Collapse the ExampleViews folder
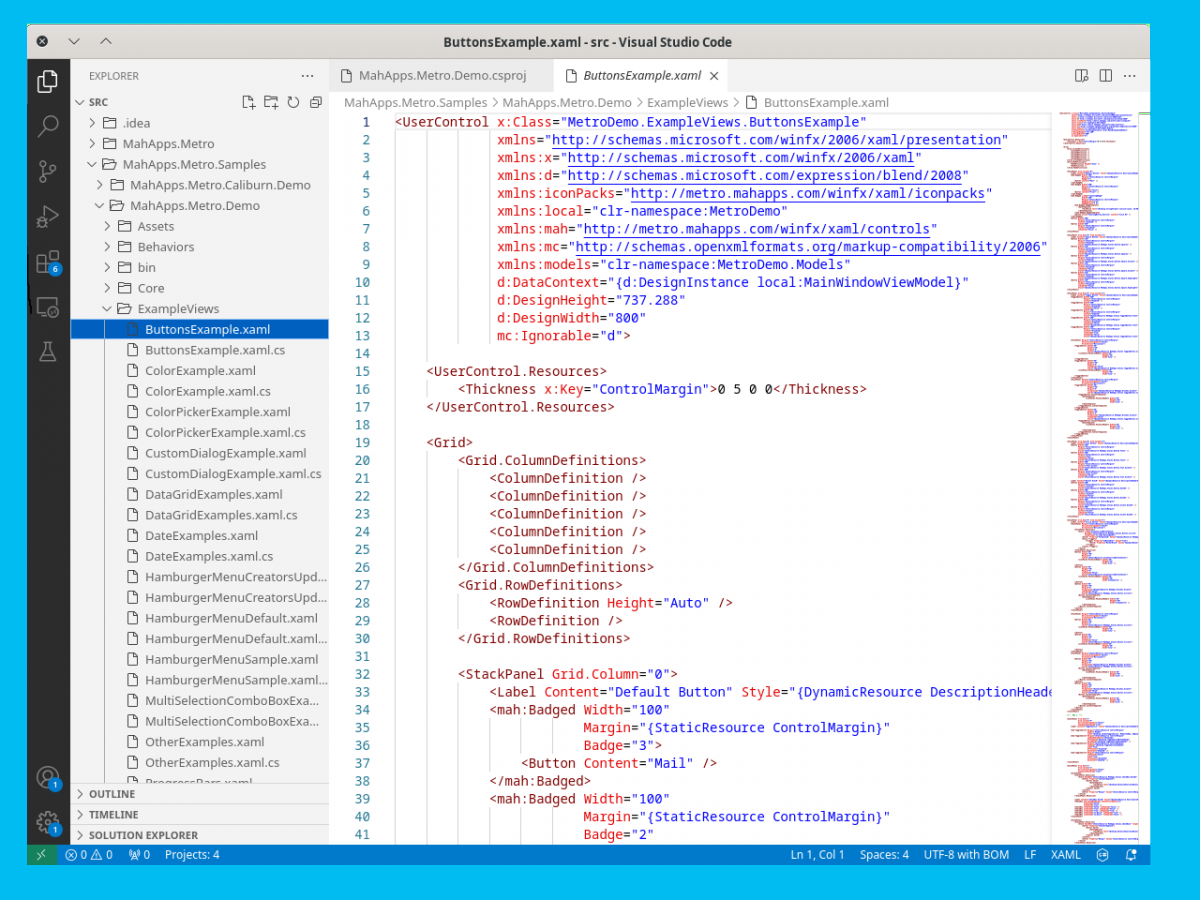1200x900 pixels. 200,309
